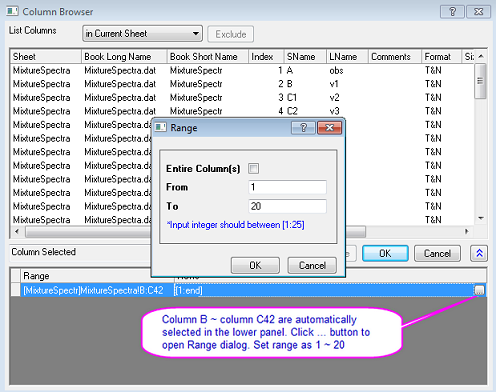Click OK in the Range dialog
Image resolution: width=496 pixels, height=392 pixels.
255,265
